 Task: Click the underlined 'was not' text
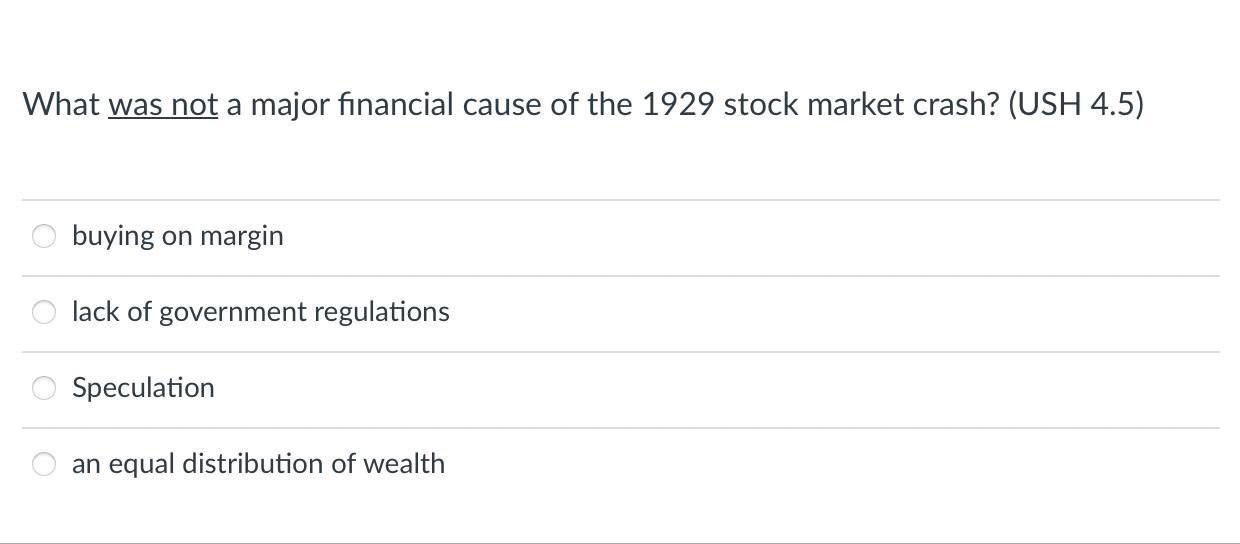point(163,104)
